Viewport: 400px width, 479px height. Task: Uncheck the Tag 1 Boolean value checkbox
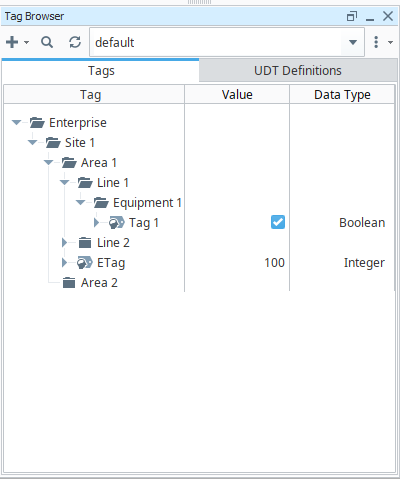click(x=278, y=222)
